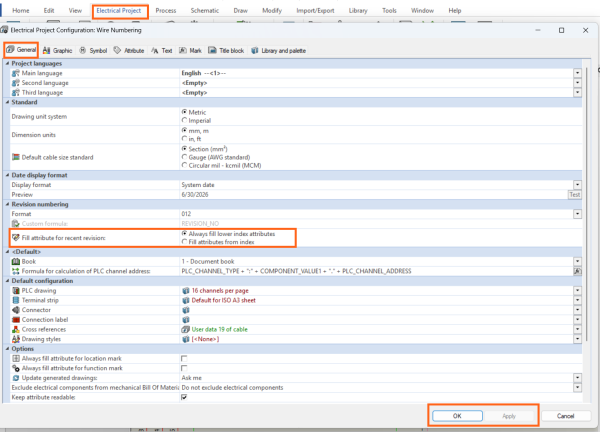The height and width of the screenshot is (432, 600).
Task: Click the Cancel button
Action: [x=566, y=416]
